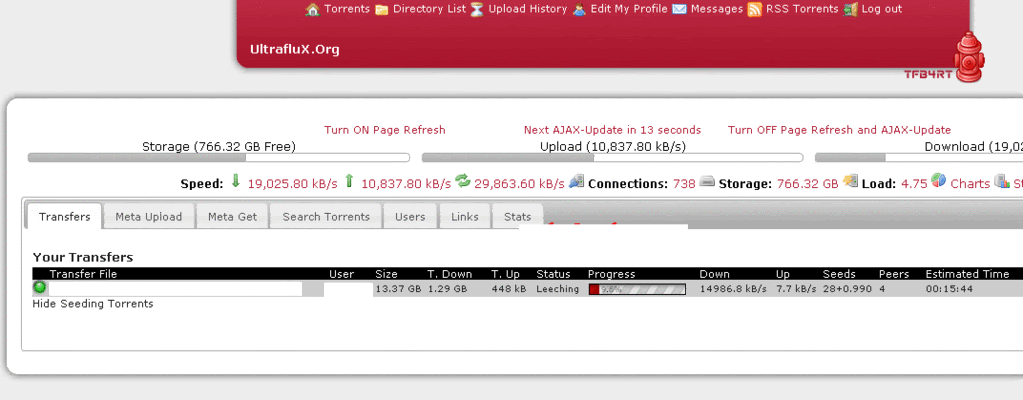Image resolution: width=1023 pixels, height=400 pixels.
Task: Click the red fire hydrant logo
Action: pos(967,58)
